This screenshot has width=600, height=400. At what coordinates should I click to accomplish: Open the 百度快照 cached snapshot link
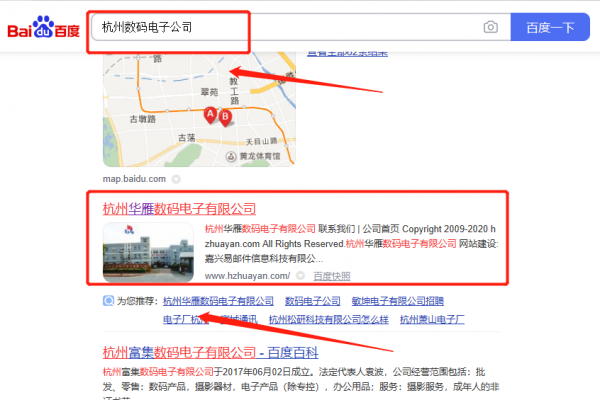tap(332, 276)
